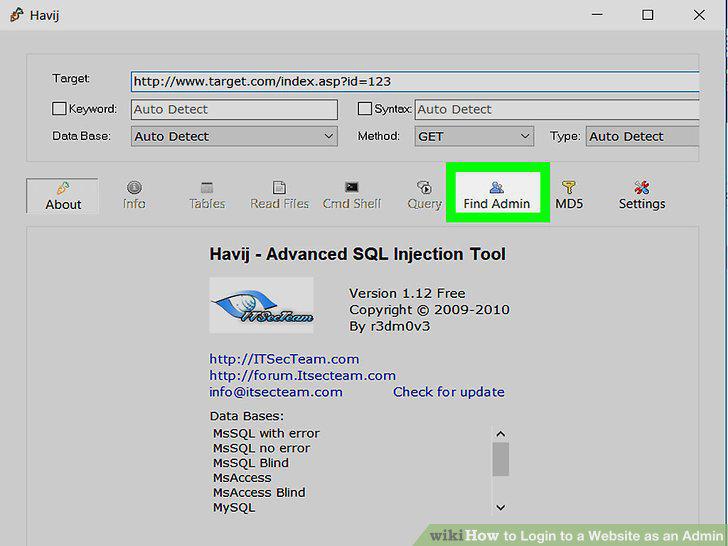Click the Data Bases list scrollbar thumb

point(500,459)
